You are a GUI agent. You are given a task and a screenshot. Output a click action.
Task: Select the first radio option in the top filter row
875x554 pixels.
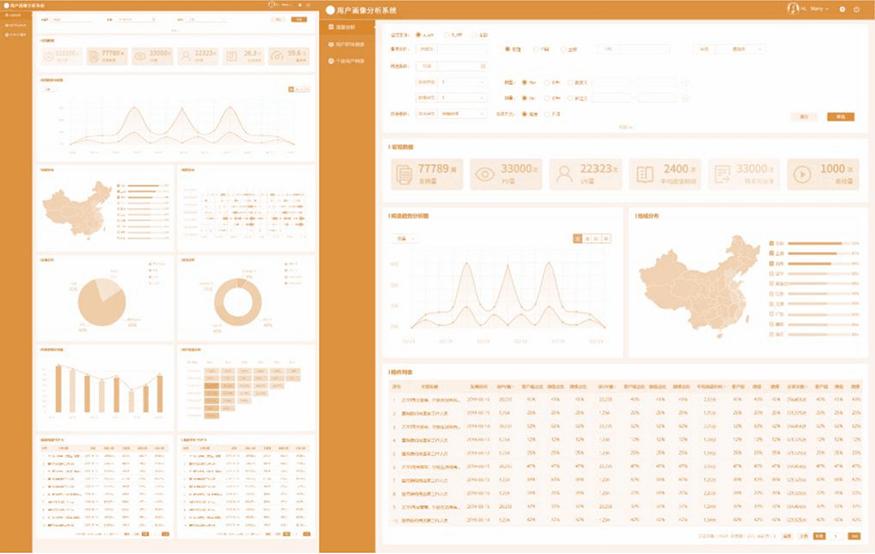418,34
